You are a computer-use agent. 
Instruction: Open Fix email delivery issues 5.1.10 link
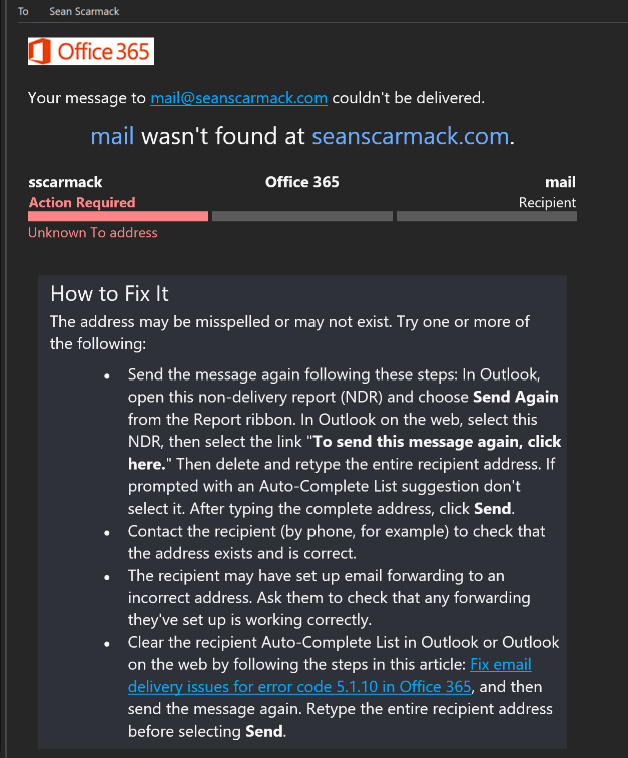click(329, 676)
